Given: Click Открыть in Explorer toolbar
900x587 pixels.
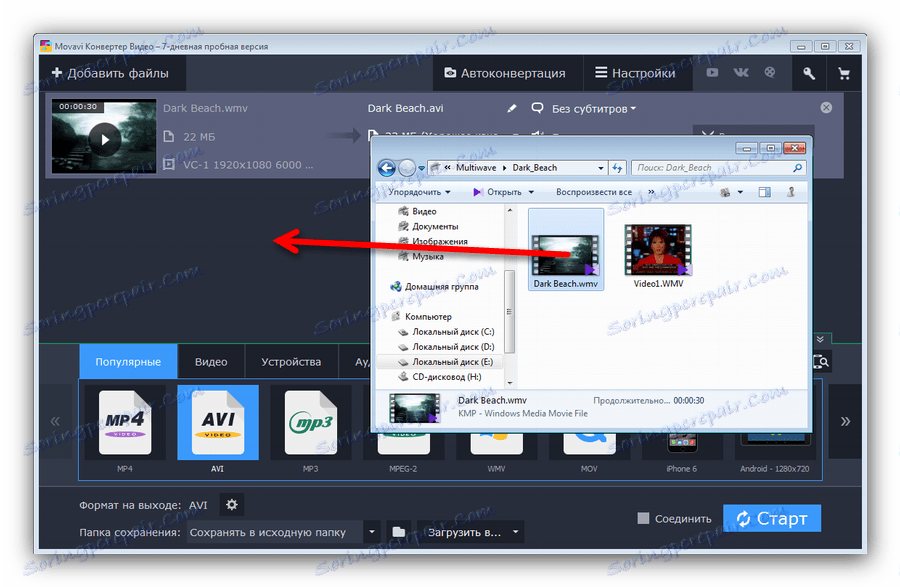Looking at the screenshot, I should tap(497, 192).
